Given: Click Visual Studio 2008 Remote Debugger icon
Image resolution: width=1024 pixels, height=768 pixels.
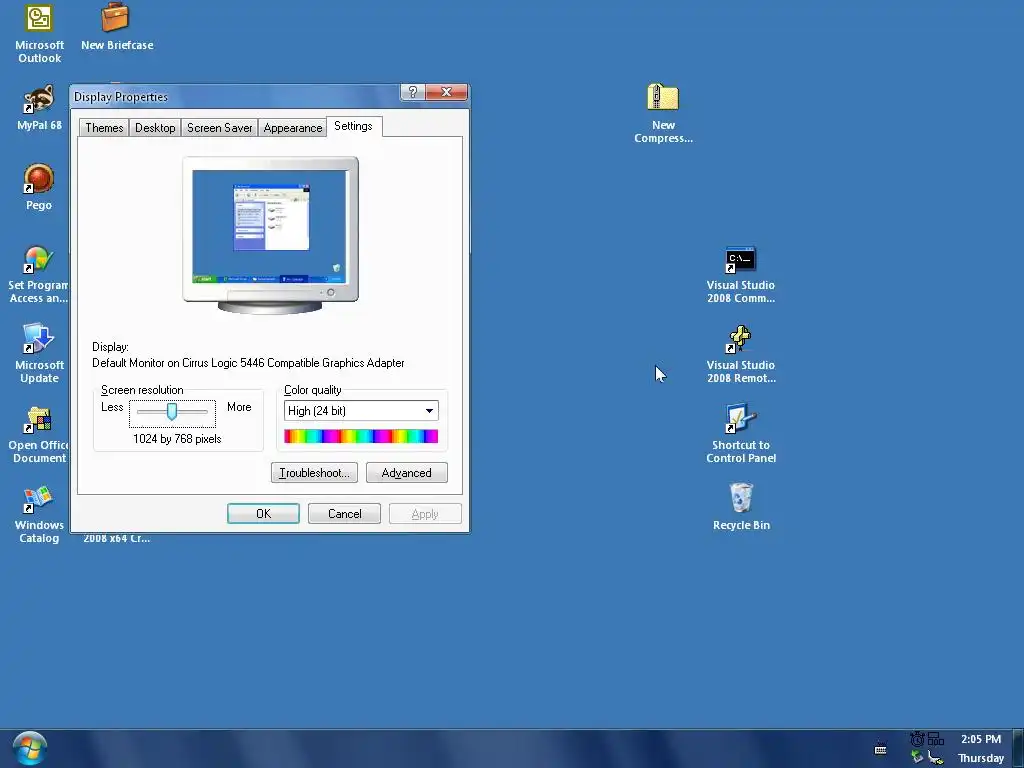Looking at the screenshot, I should pyautogui.click(x=741, y=354).
